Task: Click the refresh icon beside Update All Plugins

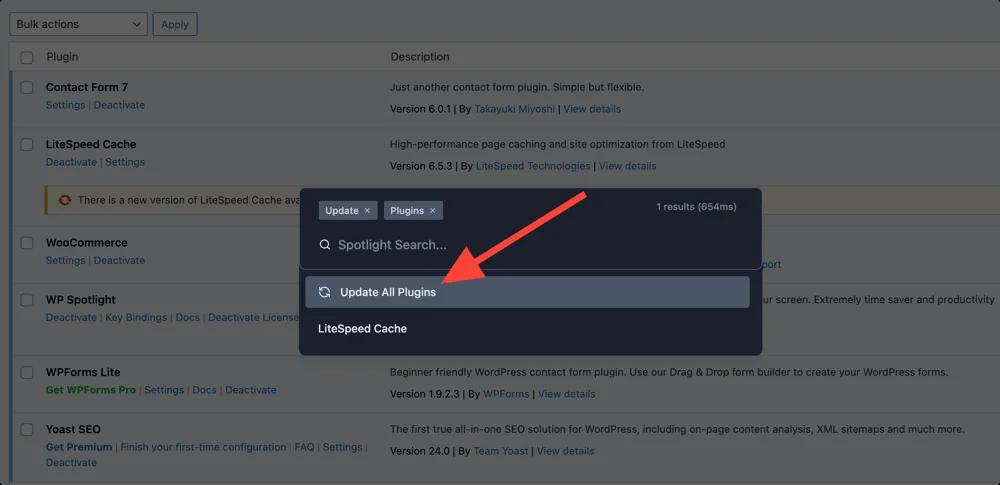Action: click(325, 292)
